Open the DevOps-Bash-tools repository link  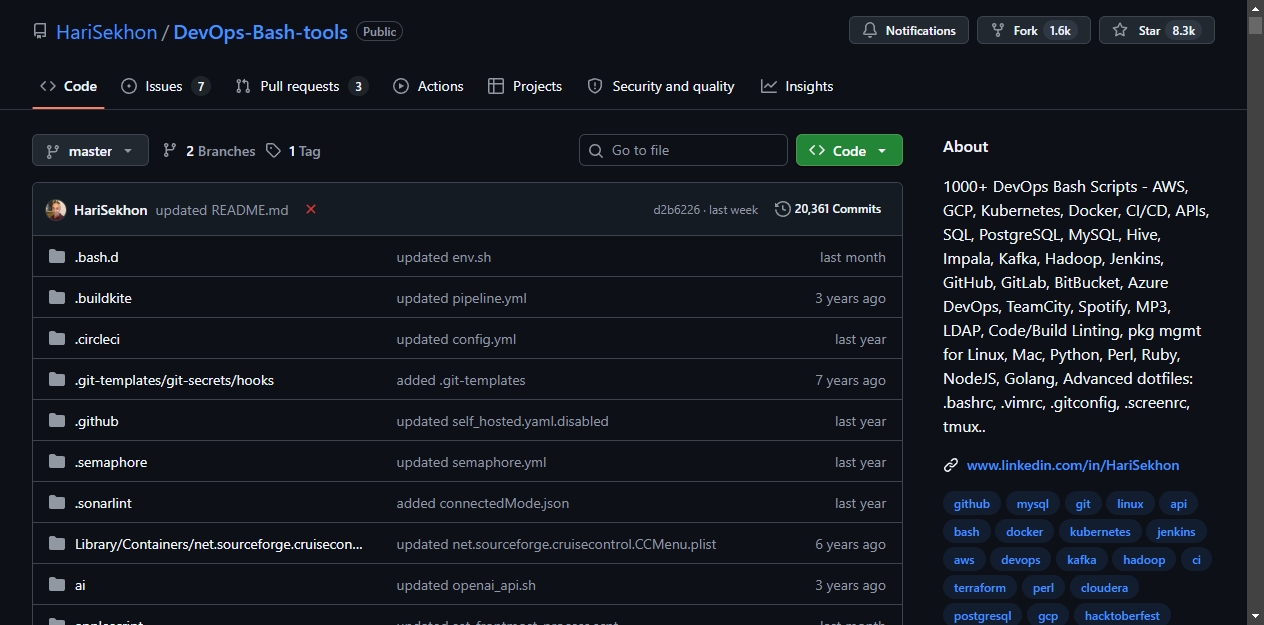261,32
